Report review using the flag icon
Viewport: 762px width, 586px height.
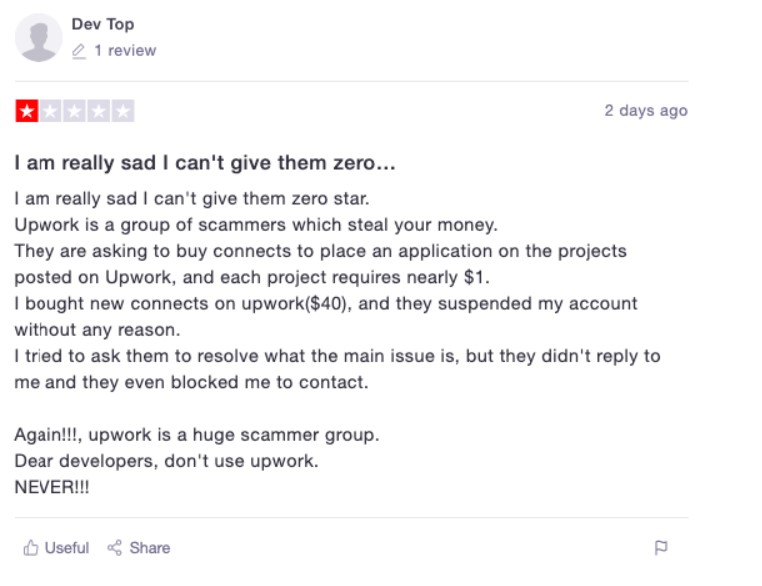[x=661, y=548]
